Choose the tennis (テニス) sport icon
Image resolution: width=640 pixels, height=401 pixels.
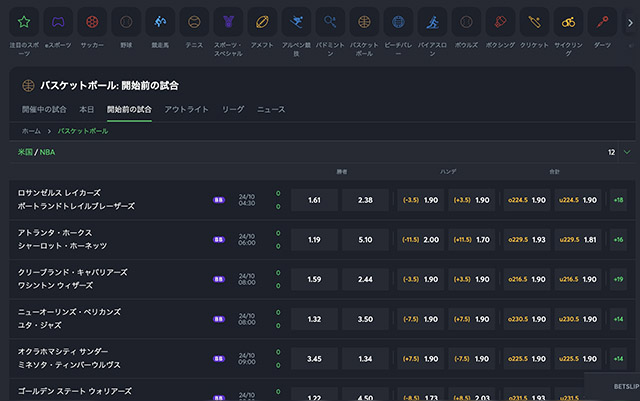tap(194, 21)
